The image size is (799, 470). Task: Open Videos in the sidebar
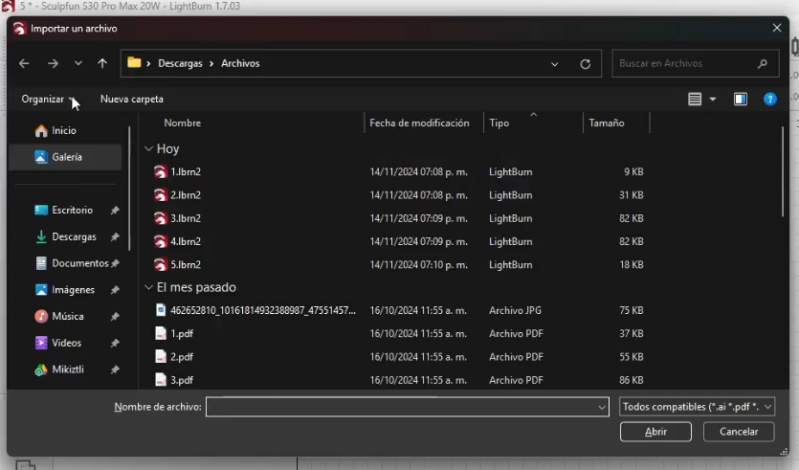click(x=65, y=343)
